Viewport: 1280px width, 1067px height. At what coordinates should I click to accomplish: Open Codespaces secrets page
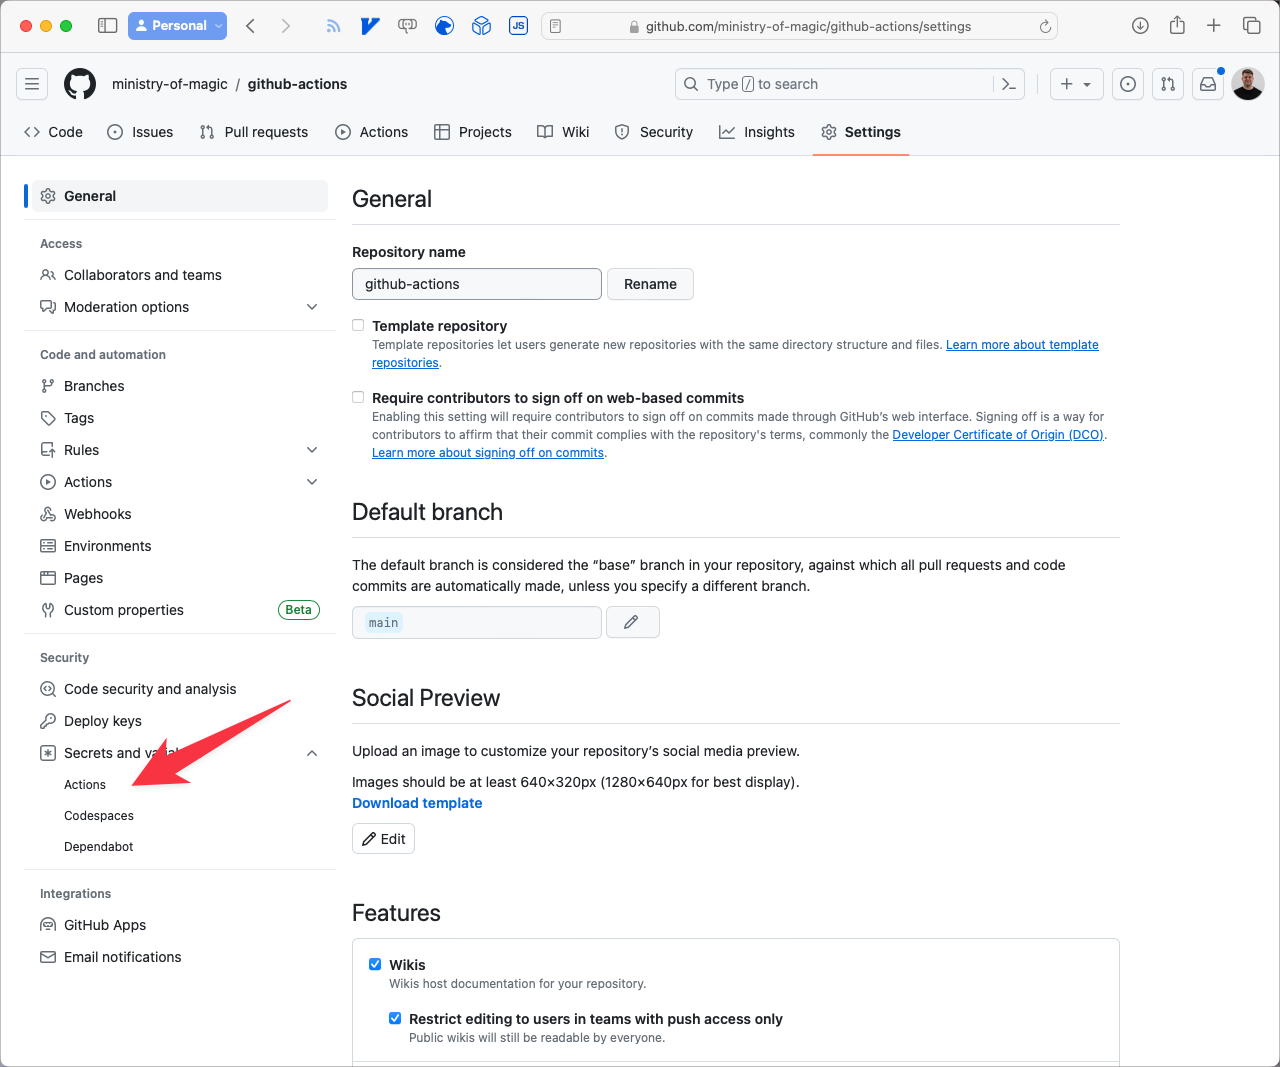(99, 816)
